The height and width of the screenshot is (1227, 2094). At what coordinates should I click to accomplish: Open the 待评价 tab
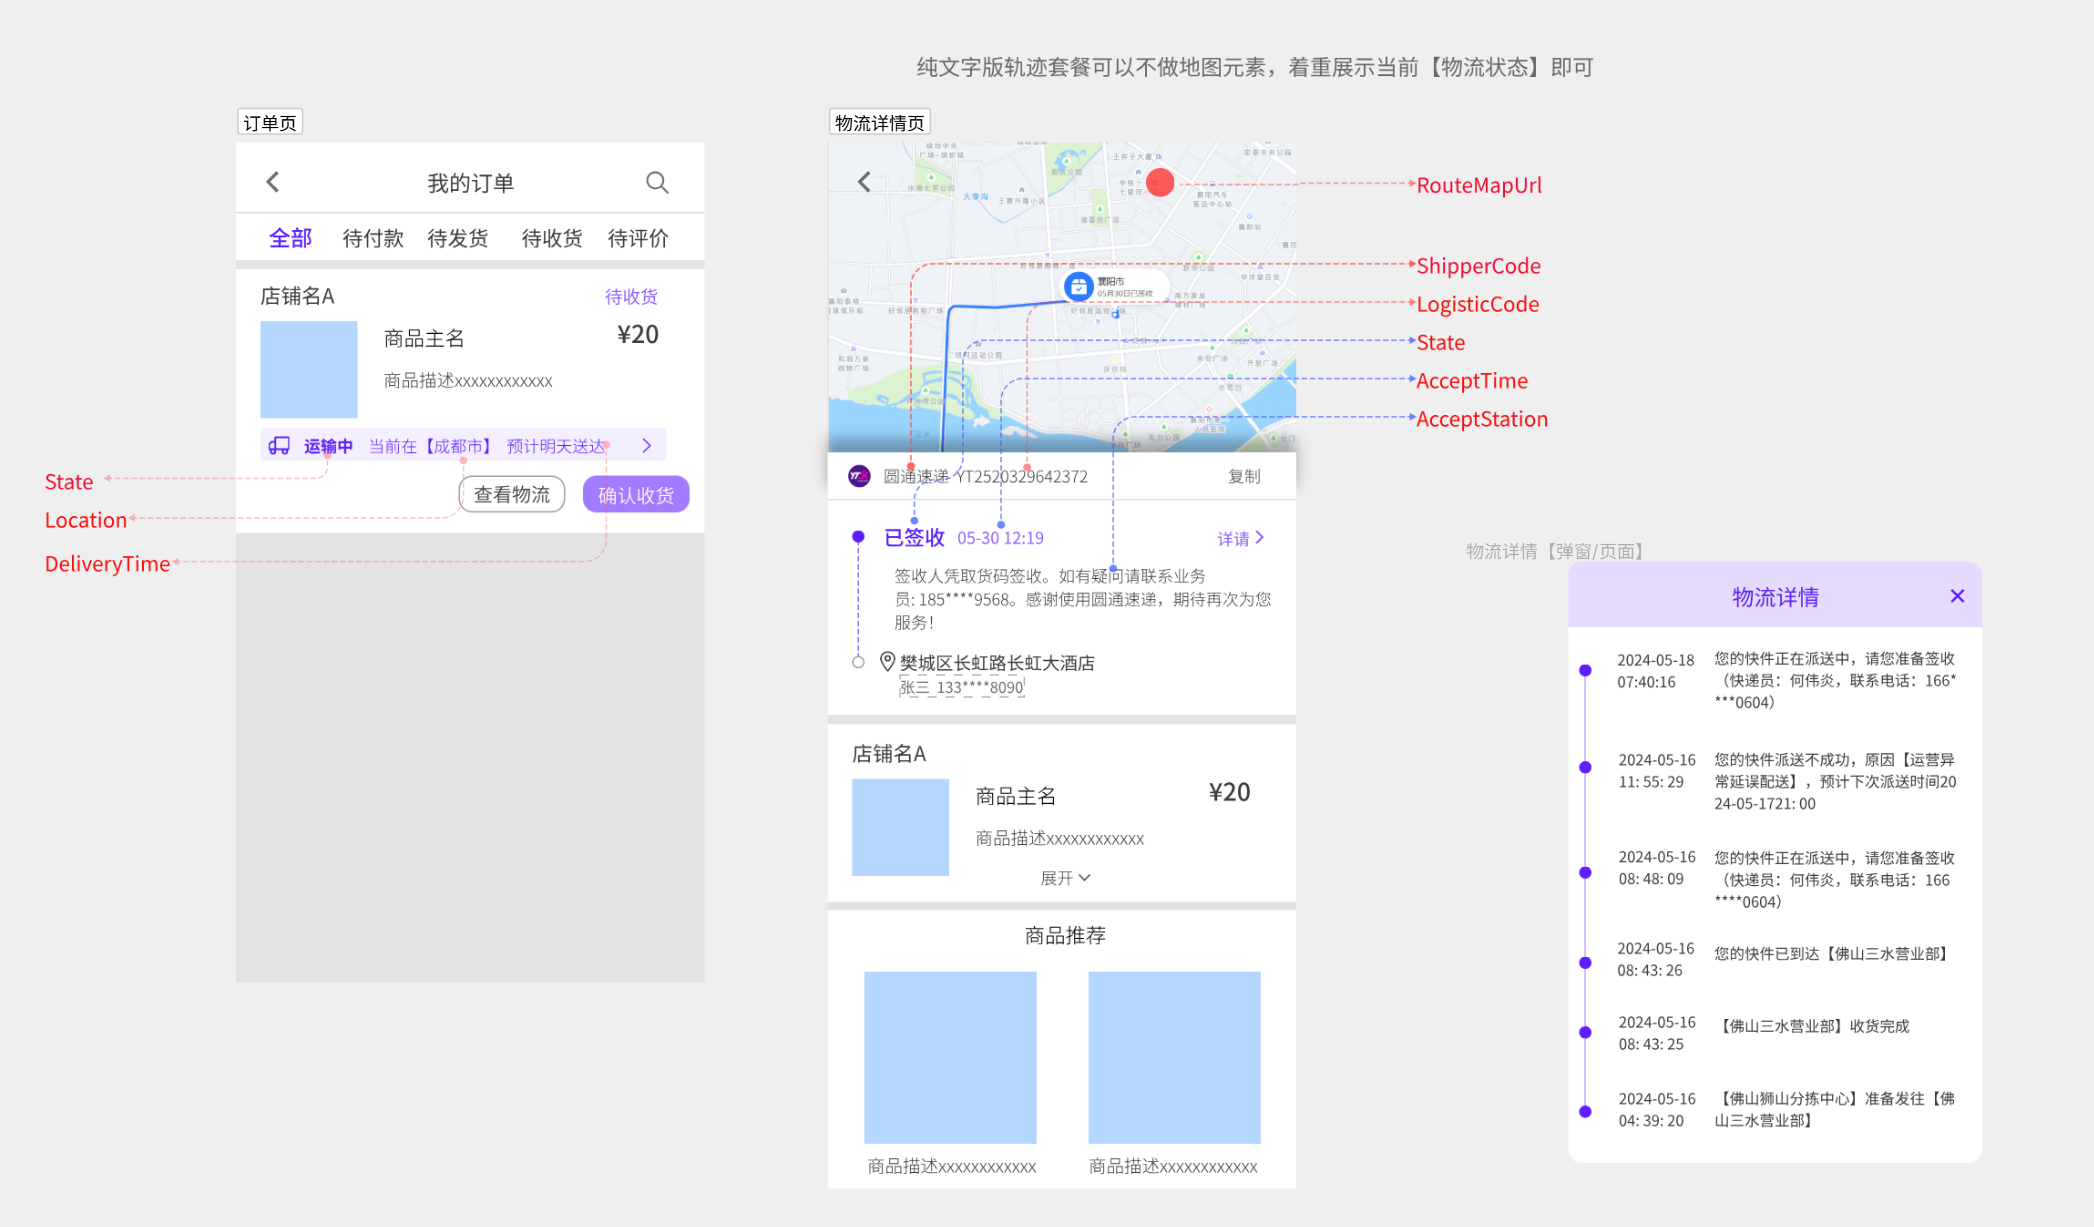(638, 238)
